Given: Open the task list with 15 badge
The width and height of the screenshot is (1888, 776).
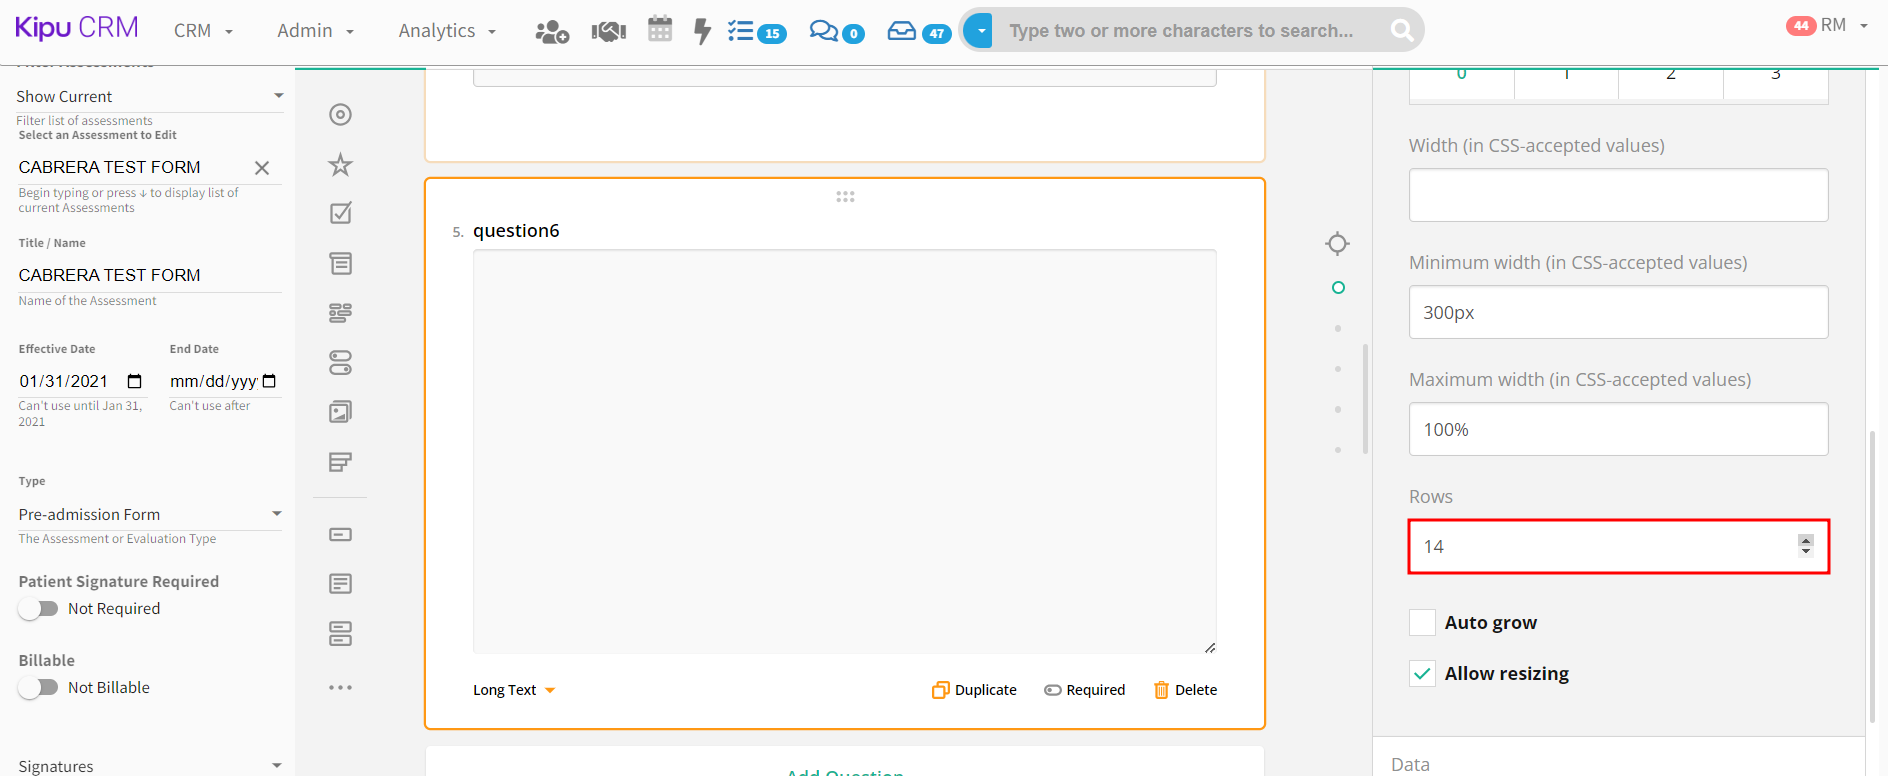Looking at the screenshot, I should click(756, 32).
